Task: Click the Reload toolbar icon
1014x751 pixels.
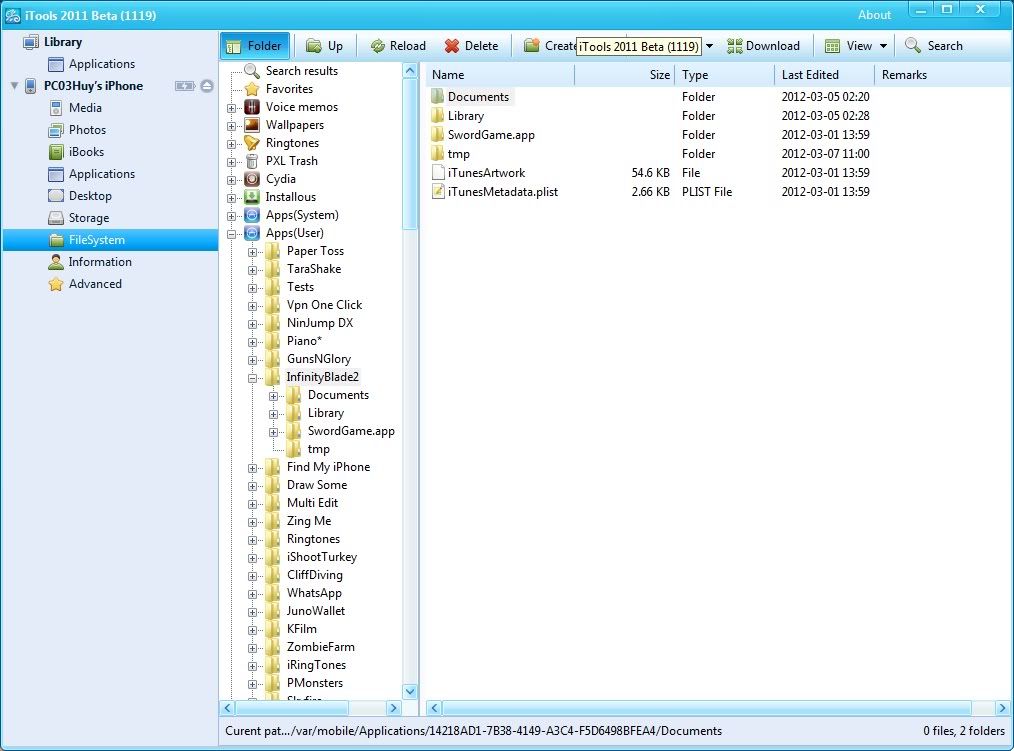Action: coord(378,46)
